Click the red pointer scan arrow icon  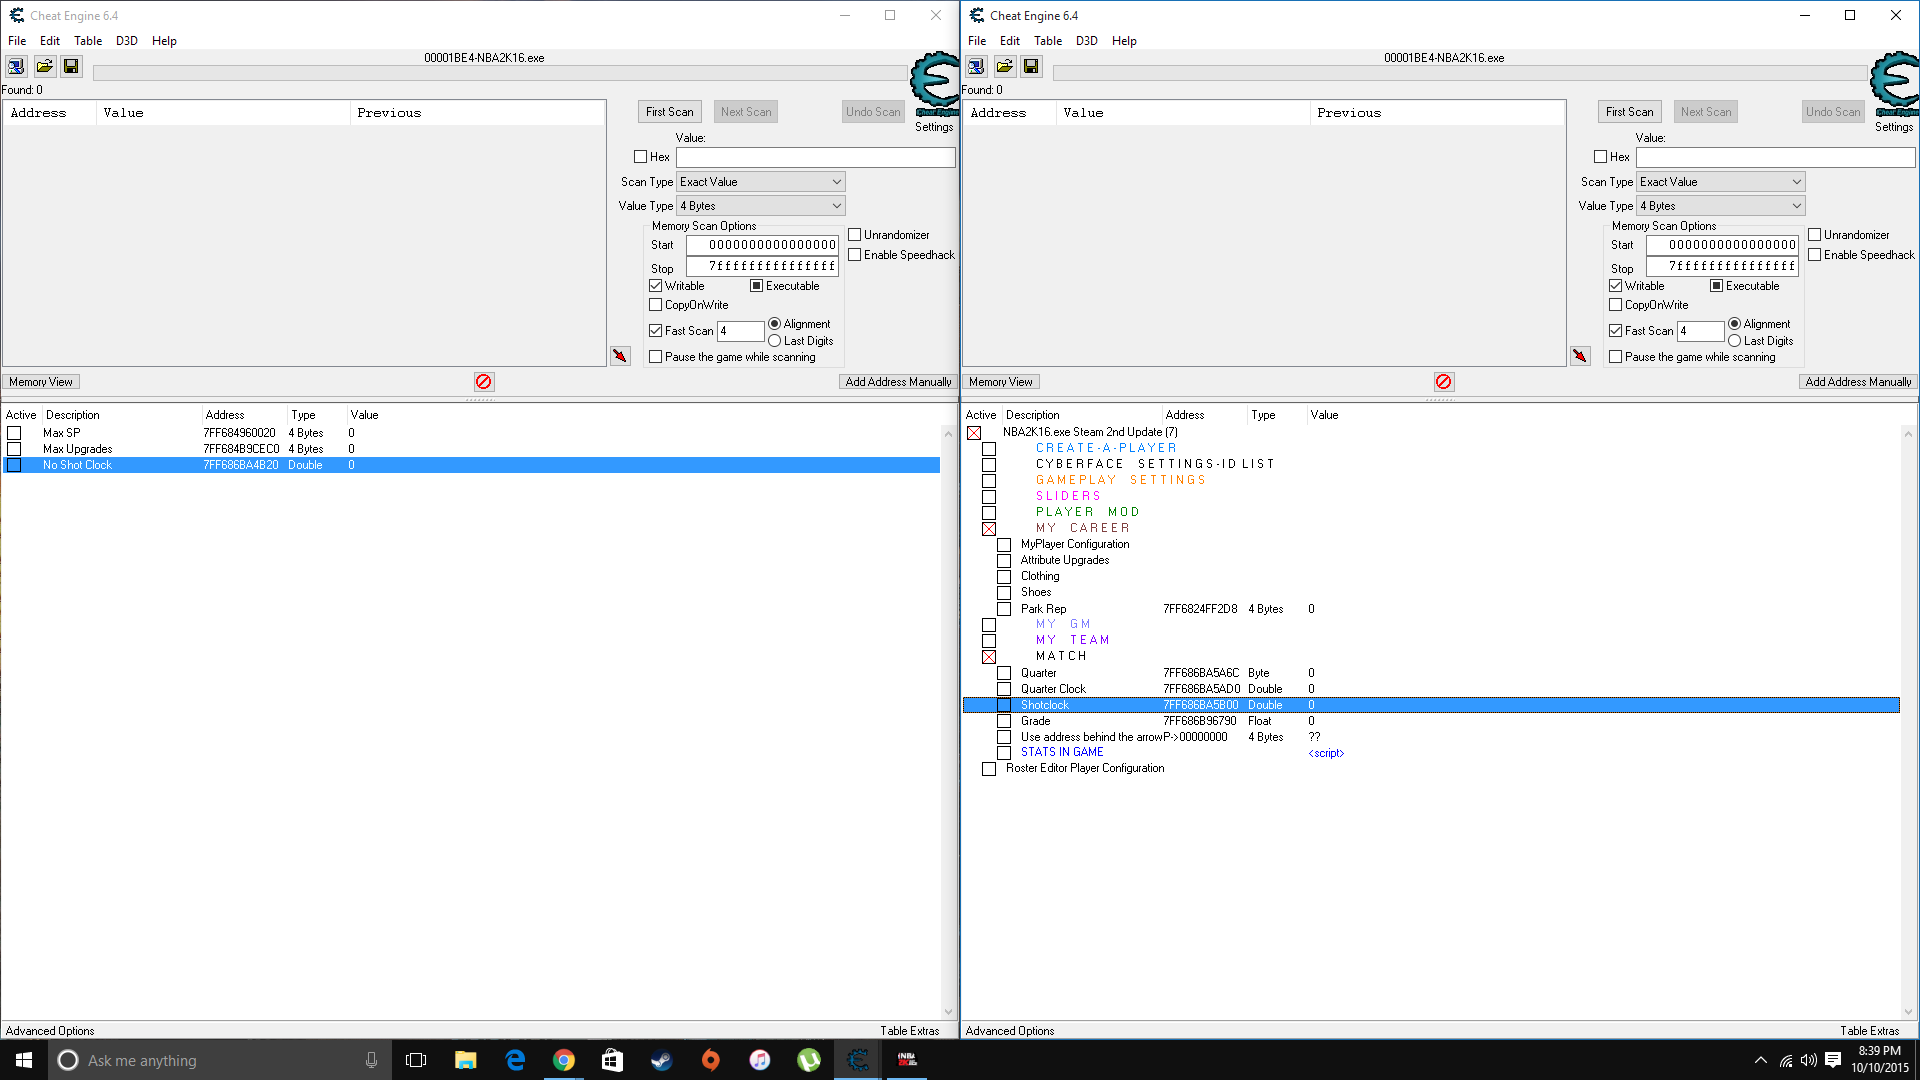(620, 355)
